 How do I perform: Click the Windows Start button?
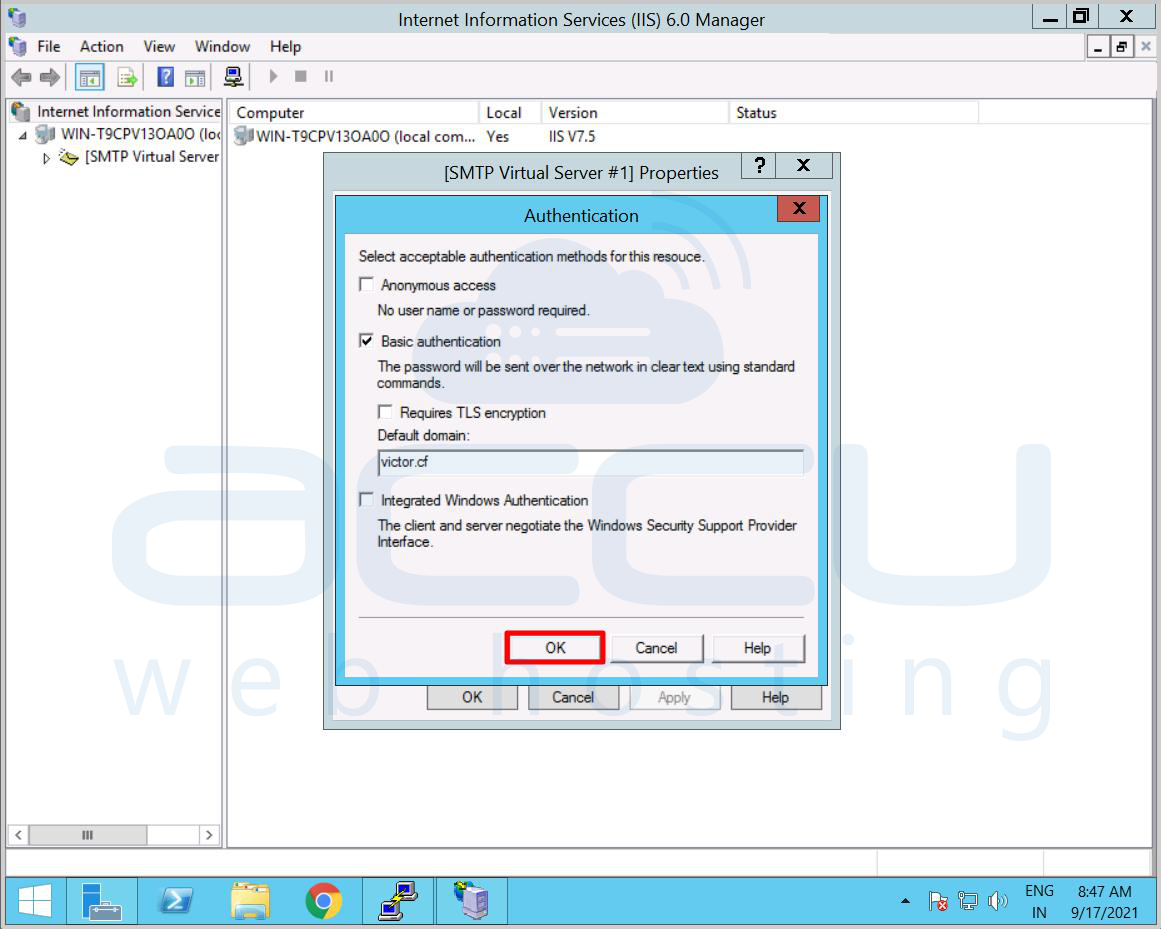34,902
